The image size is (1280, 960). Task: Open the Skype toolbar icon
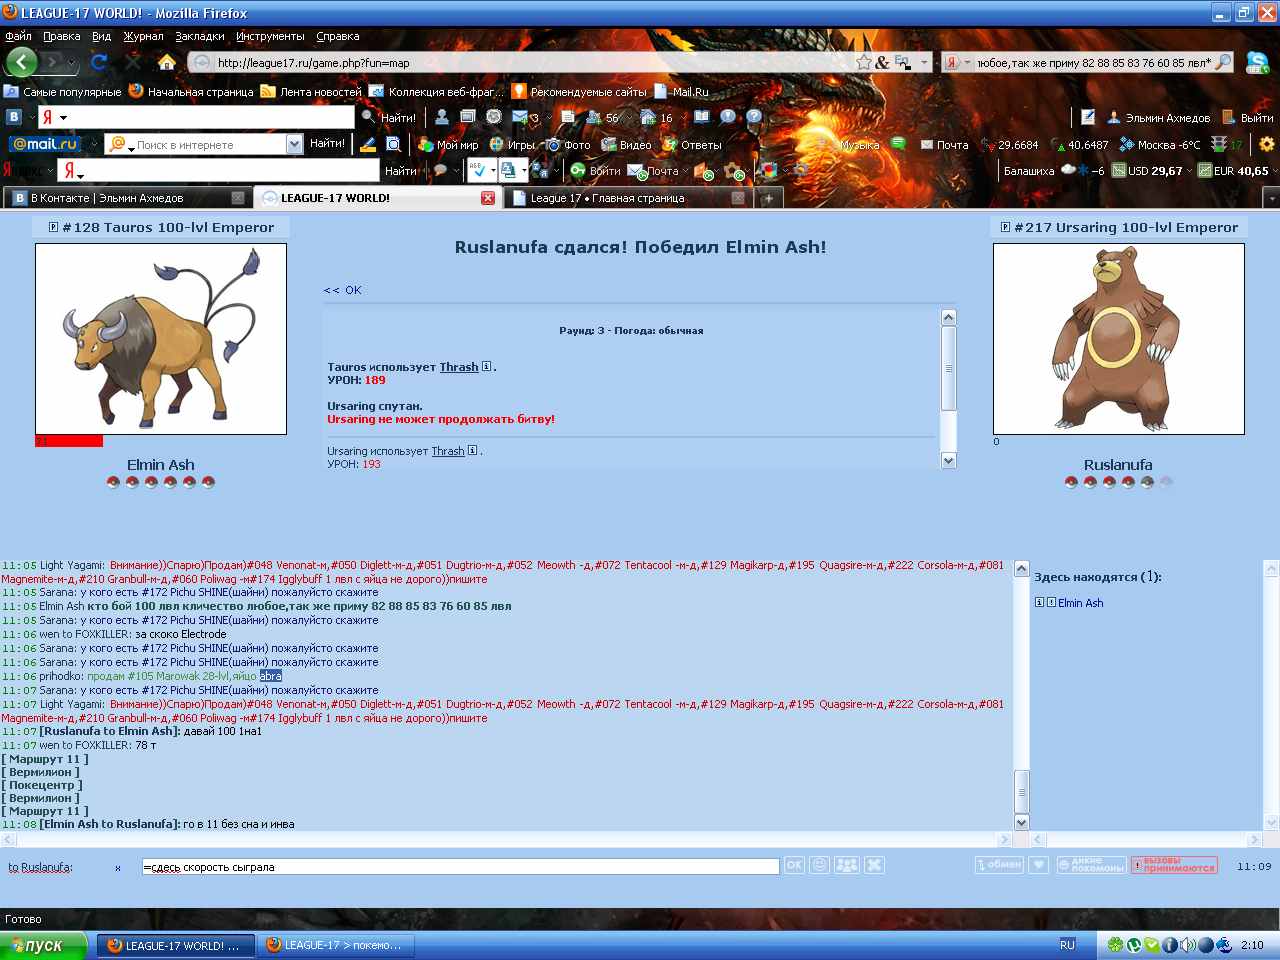click(1256, 62)
